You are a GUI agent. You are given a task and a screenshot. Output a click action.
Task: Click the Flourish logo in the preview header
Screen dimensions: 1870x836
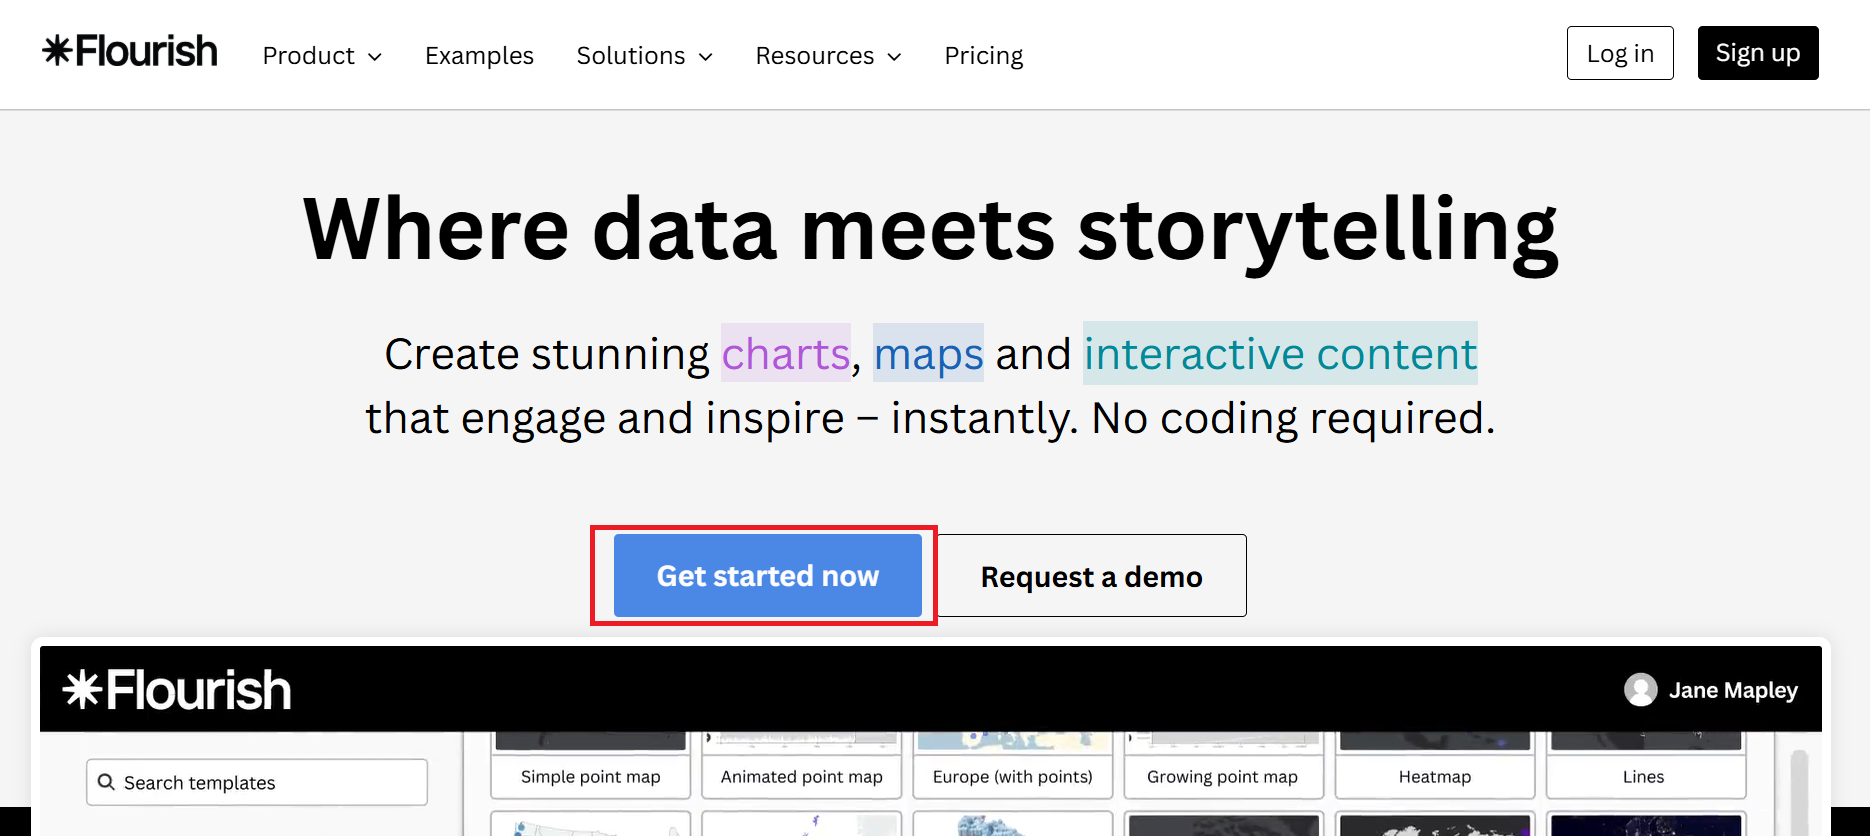(x=177, y=690)
